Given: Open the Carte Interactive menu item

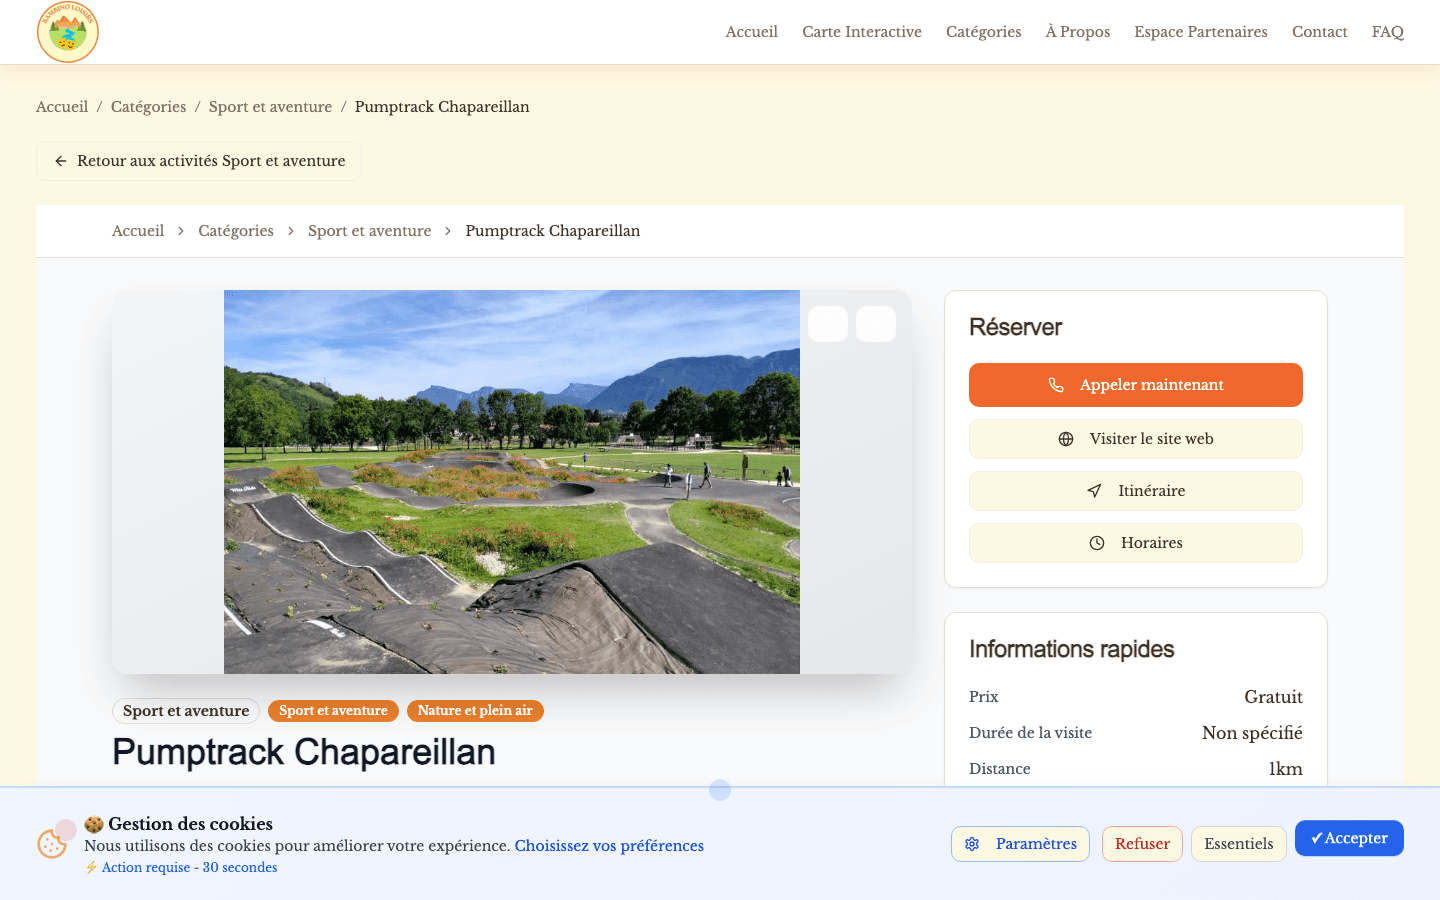Looking at the screenshot, I should point(861,32).
